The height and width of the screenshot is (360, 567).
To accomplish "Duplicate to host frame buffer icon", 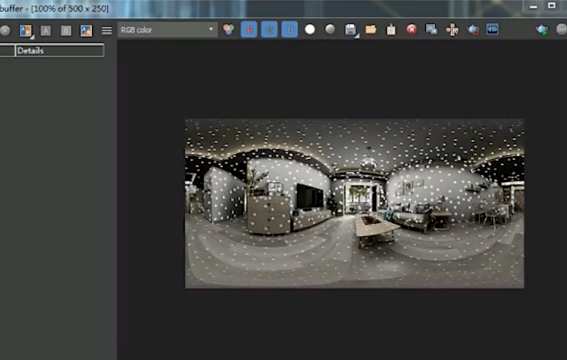I will coord(431,29).
